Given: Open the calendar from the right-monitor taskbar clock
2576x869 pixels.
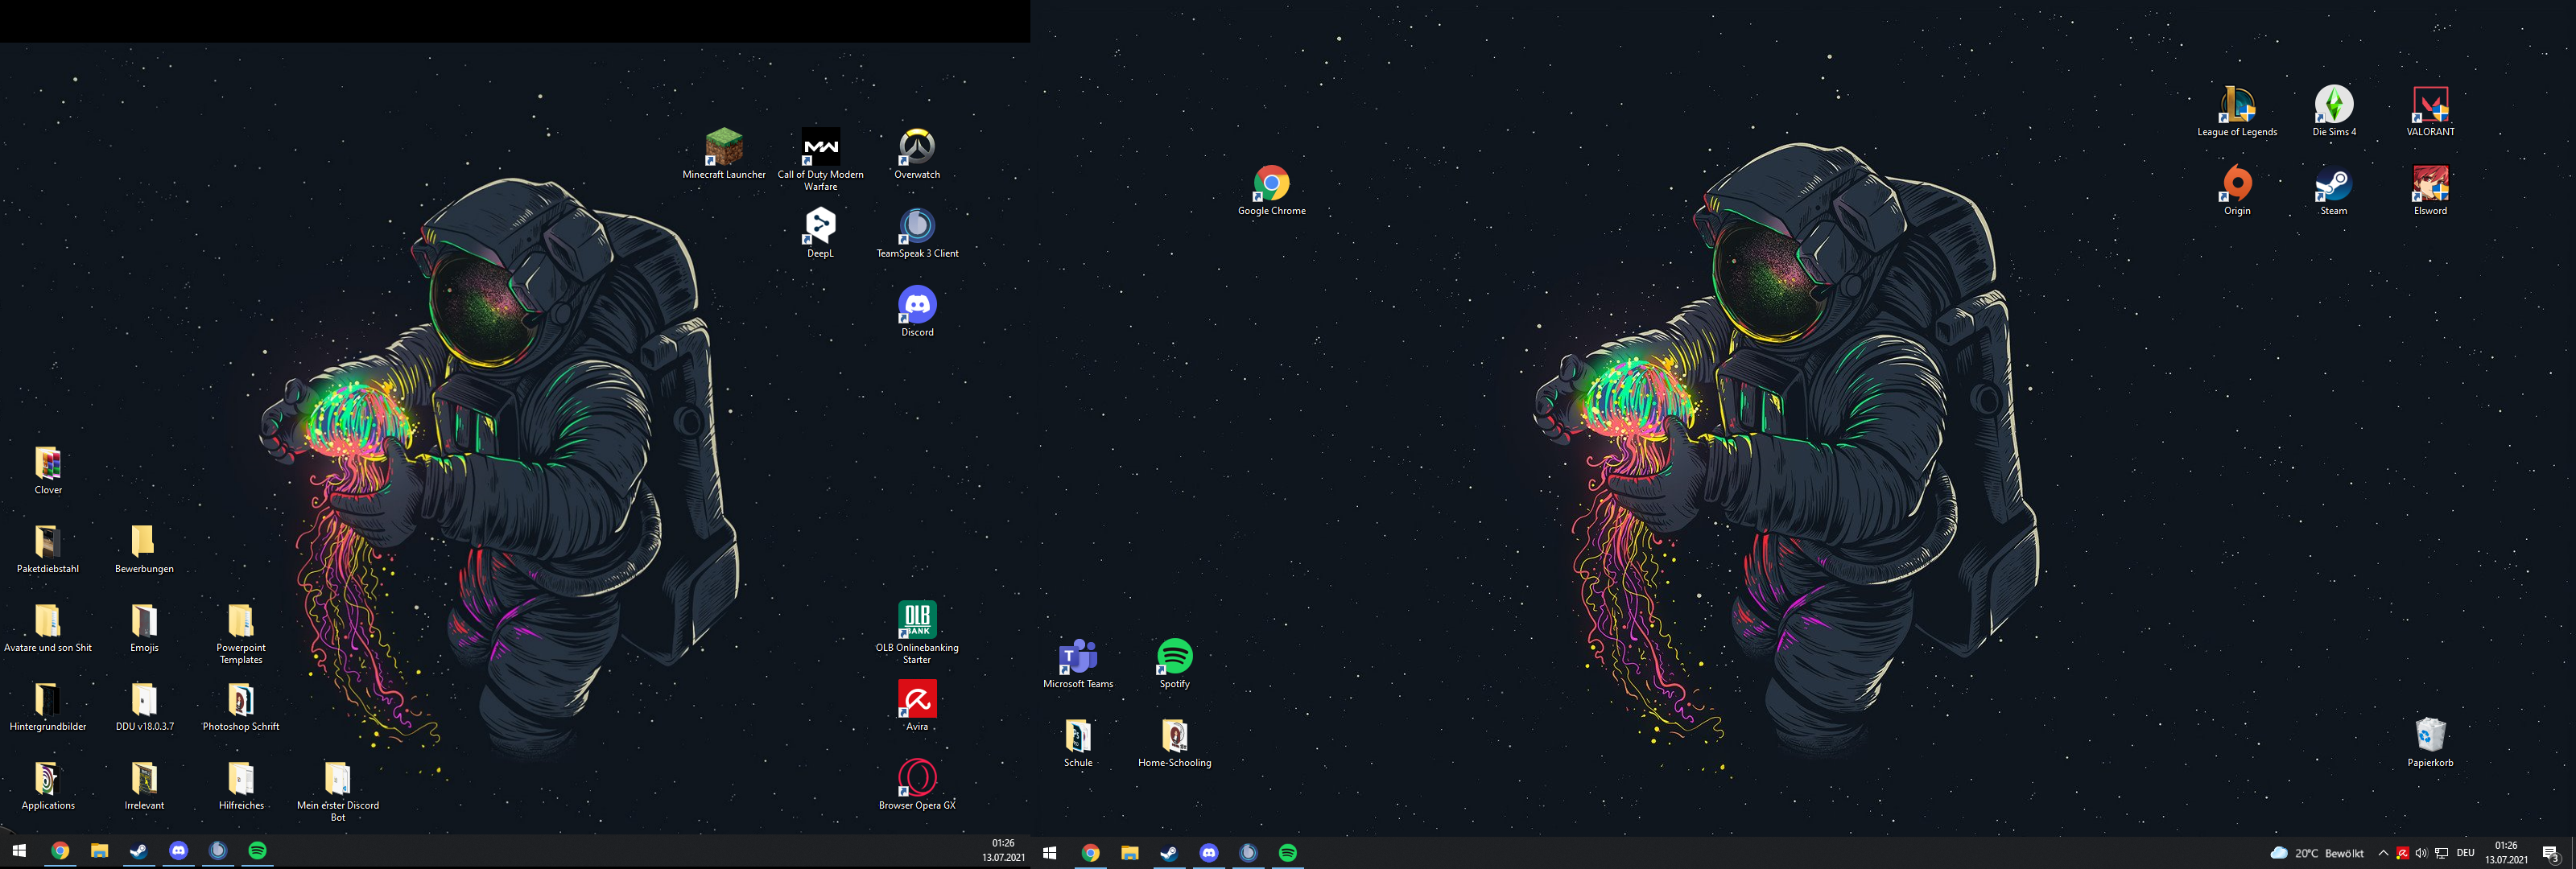Looking at the screenshot, I should point(2506,853).
